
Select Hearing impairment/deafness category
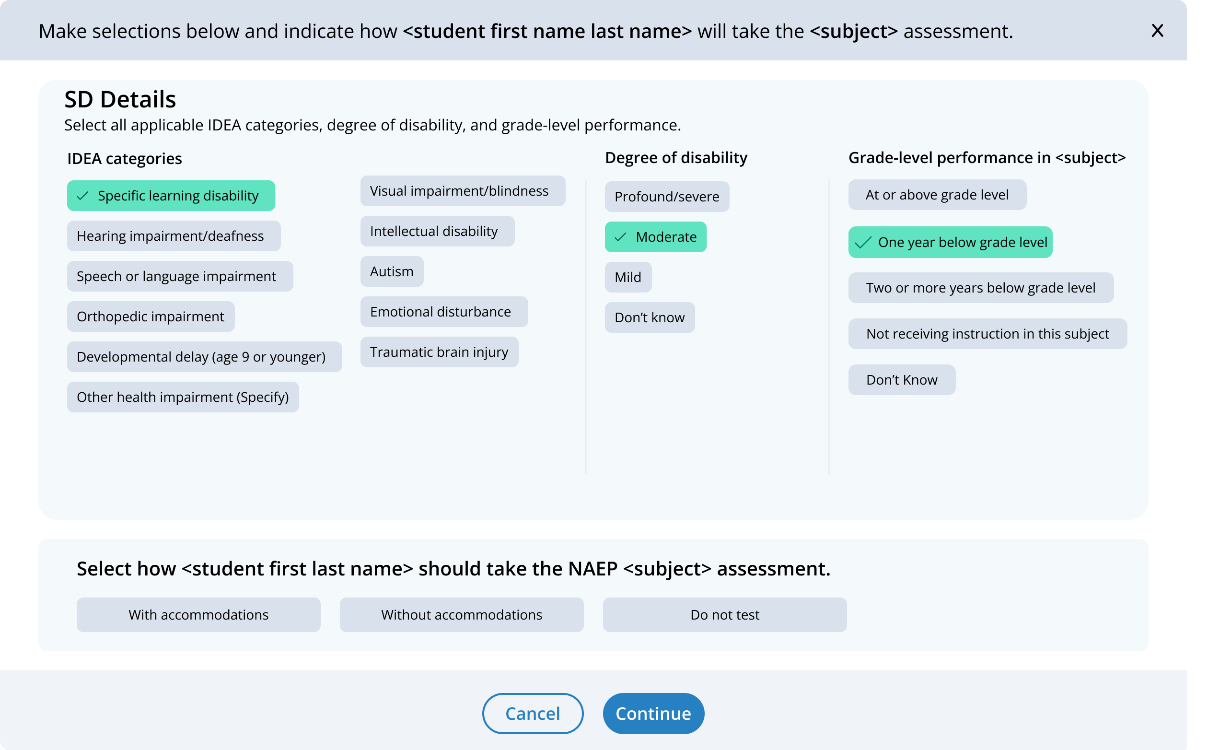click(x=174, y=236)
